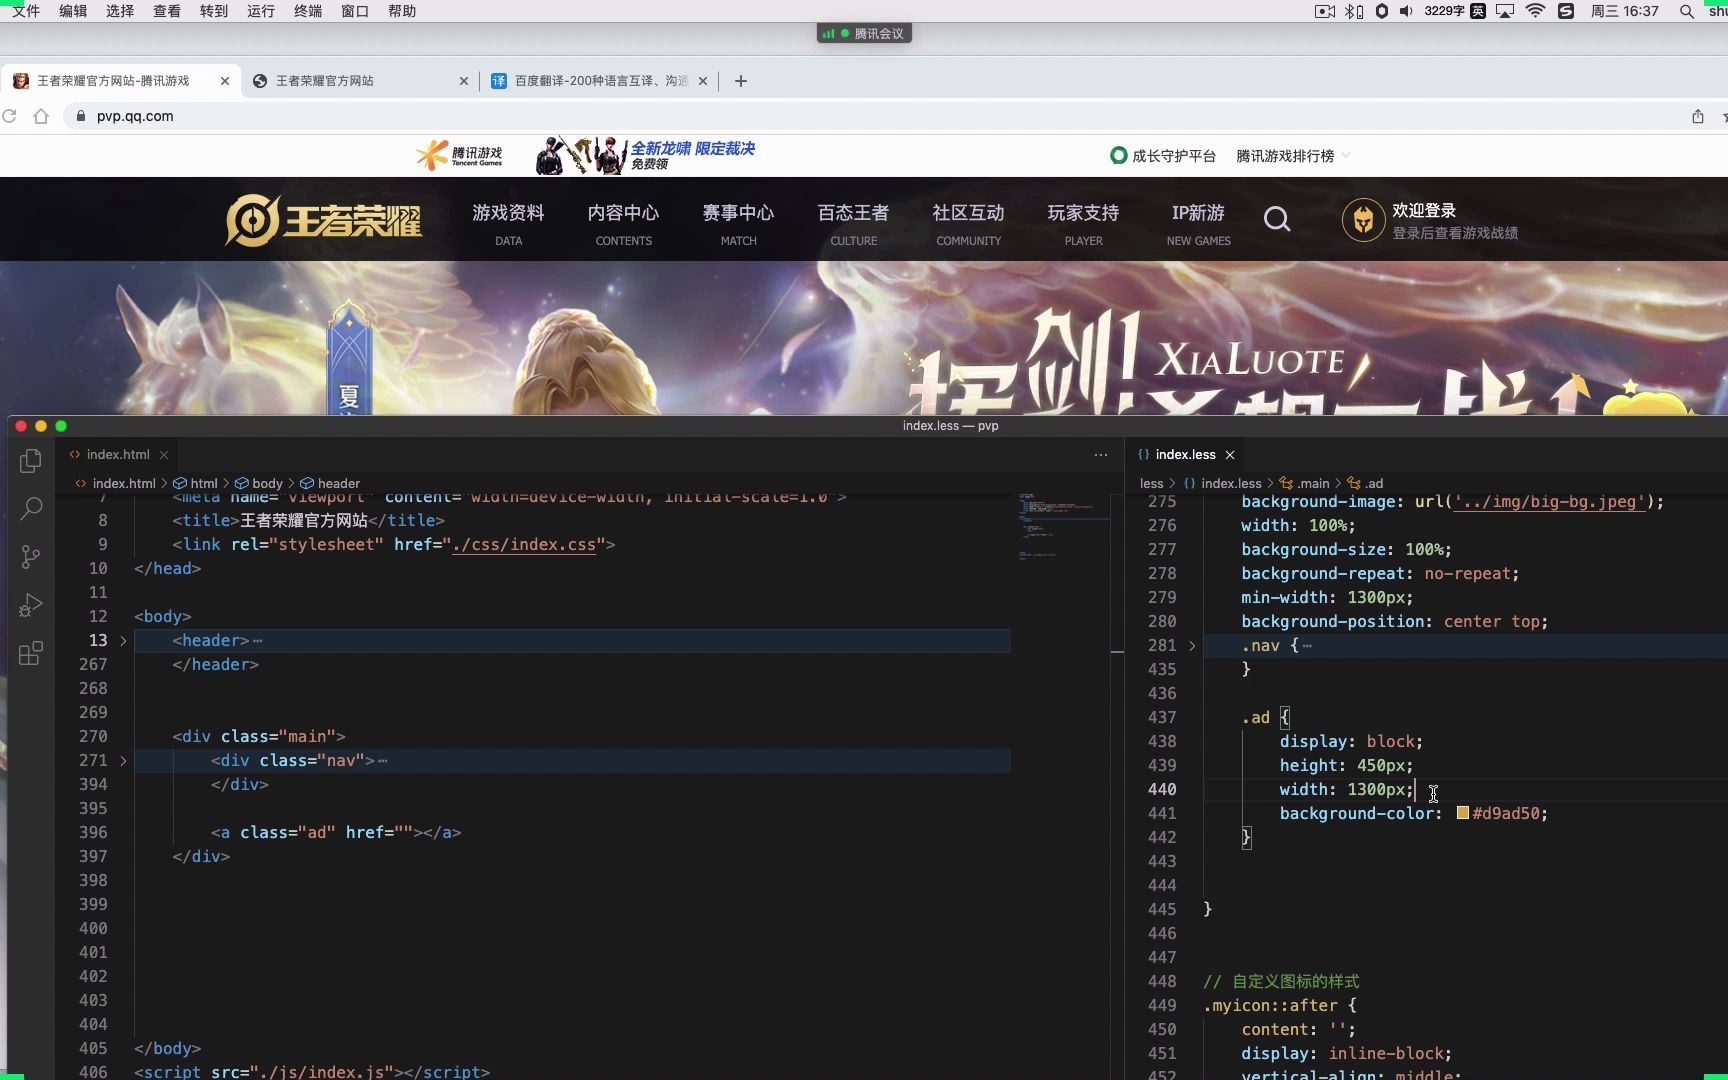The image size is (1728, 1080).
Task: Click the login avatar icon
Action: tap(1363, 220)
